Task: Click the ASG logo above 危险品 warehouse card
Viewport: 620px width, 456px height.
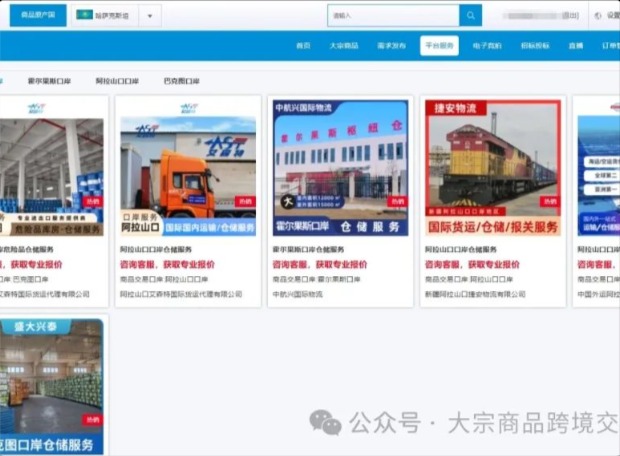Action: [36, 108]
